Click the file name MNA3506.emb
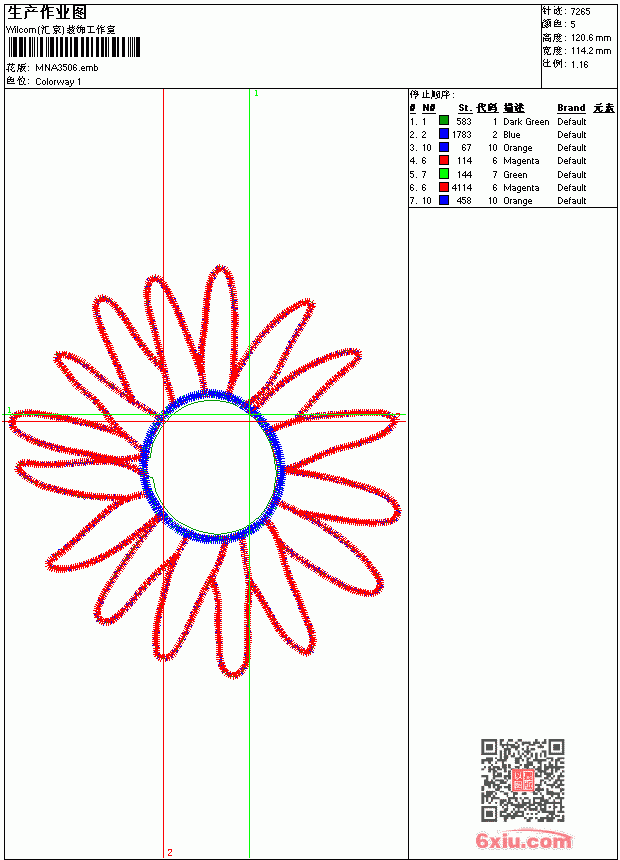620x860 pixels. (x=67, y=68)
